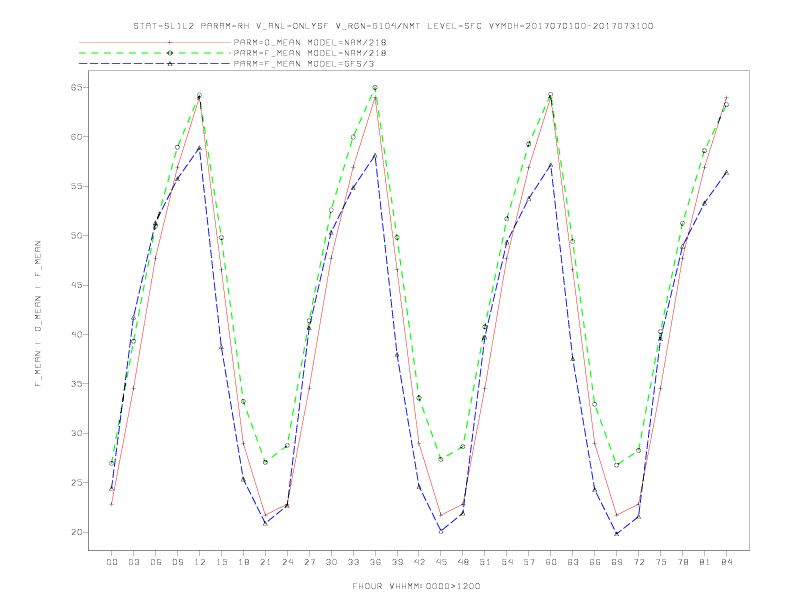Click y-axis tick value 45
The height and width of the screenshot is (612, 792).
pyautogui.click(x=76, y=285)
